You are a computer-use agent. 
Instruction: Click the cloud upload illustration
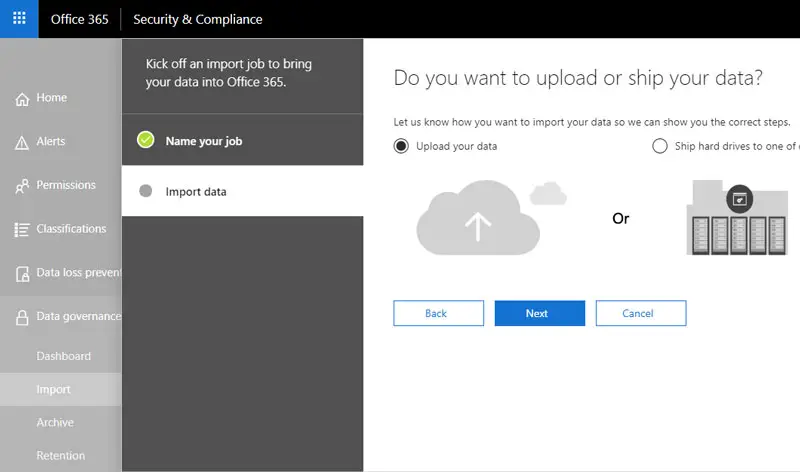[x=478, y=219]
